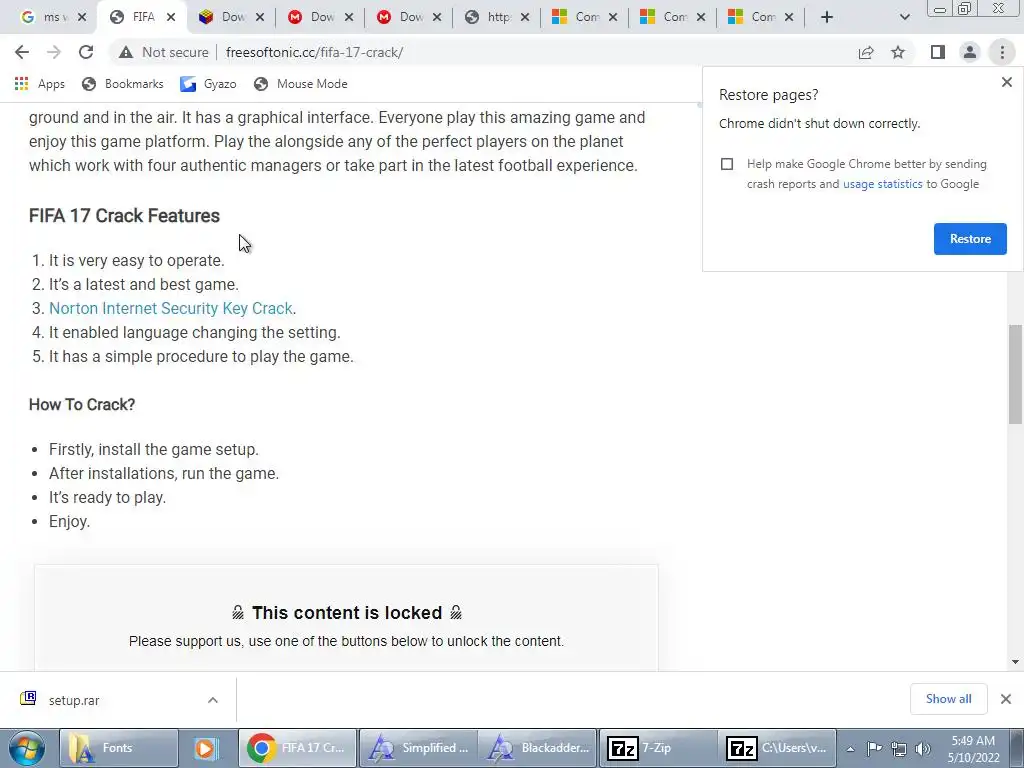Go back to the previous page
Image resolution: width=1024 pixels, height=768 pixels.
pyautogui.click(x=22, y=52)
